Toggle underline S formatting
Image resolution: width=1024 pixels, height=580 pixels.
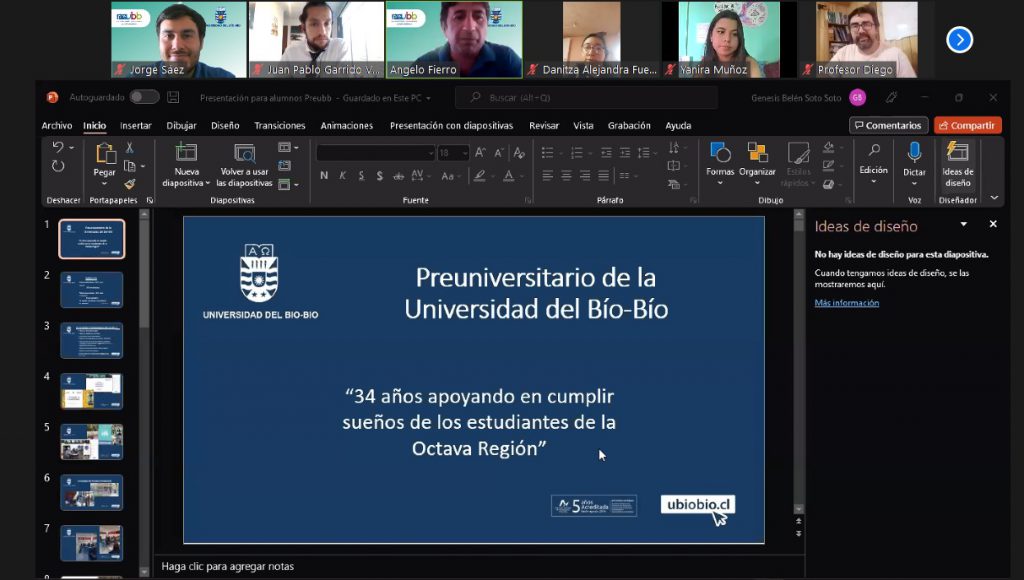click(x=361, y=176)
